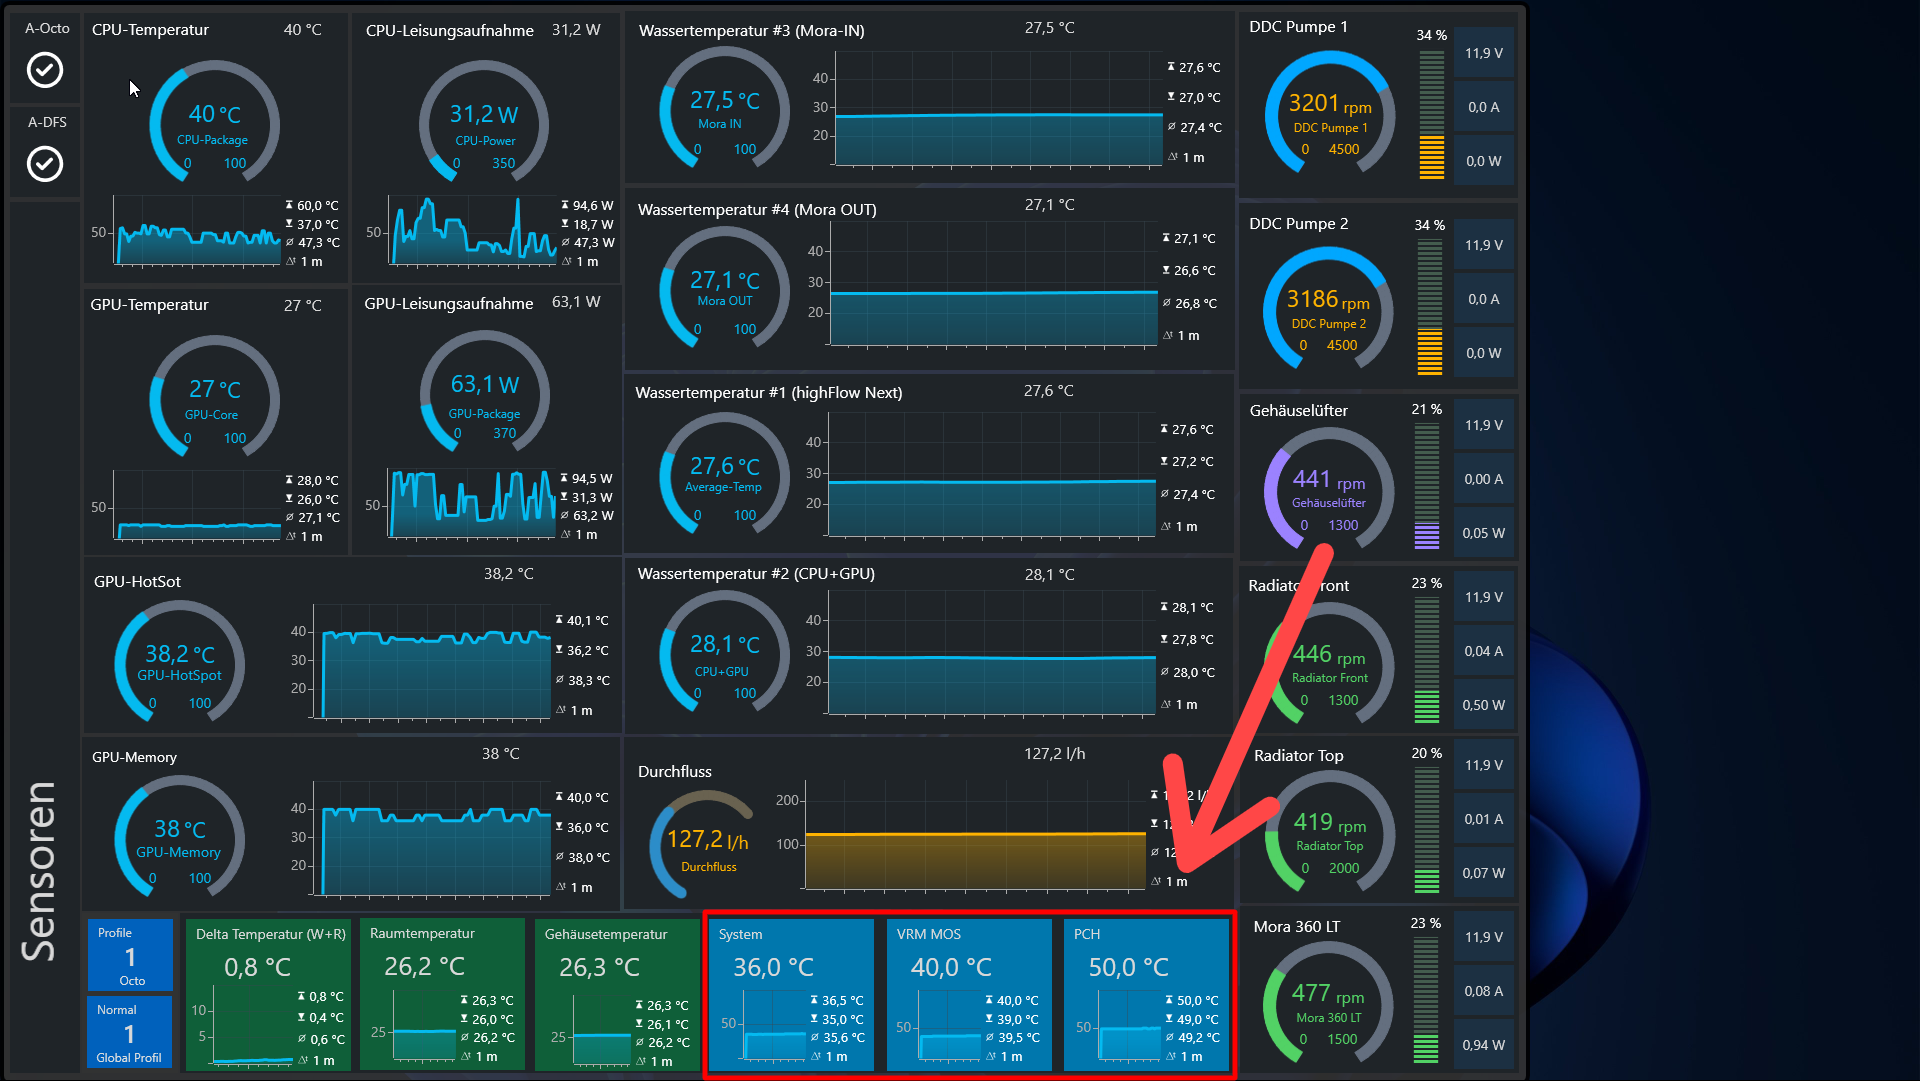Click the Radiator Top 11,9 V voltage box

pyautogui.click(x=1483, y=765)
